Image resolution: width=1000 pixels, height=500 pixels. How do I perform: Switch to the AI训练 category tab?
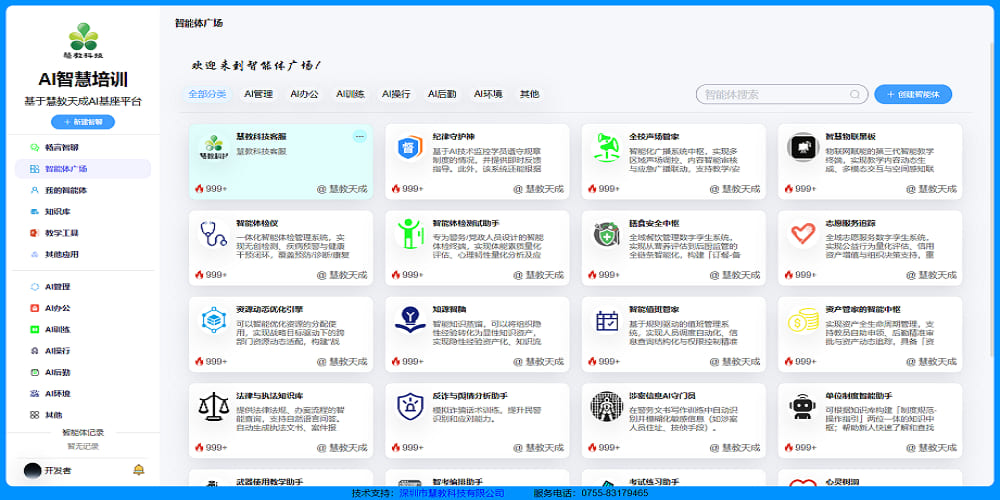tap(350, 94)
